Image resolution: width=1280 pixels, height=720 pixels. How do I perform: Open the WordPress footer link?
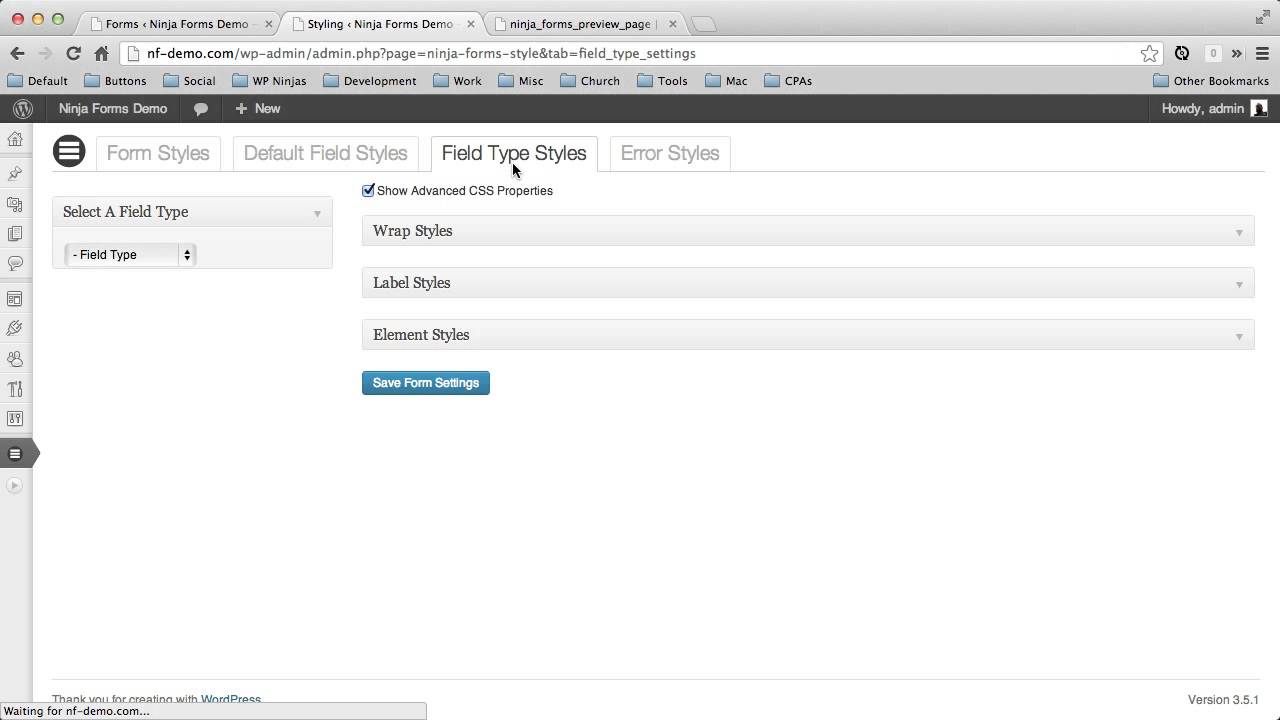[231, 700]
